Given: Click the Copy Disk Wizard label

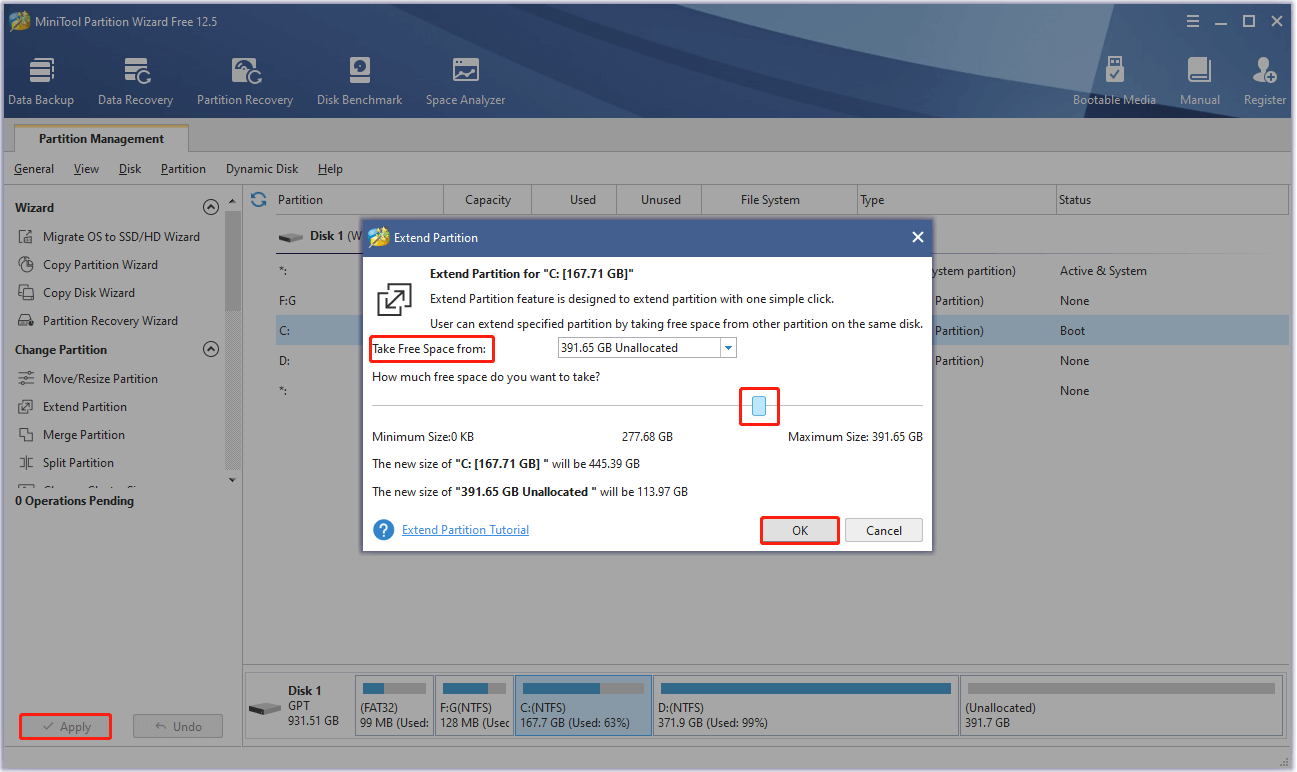Looking at the screenshot, I should pos(89,293).
